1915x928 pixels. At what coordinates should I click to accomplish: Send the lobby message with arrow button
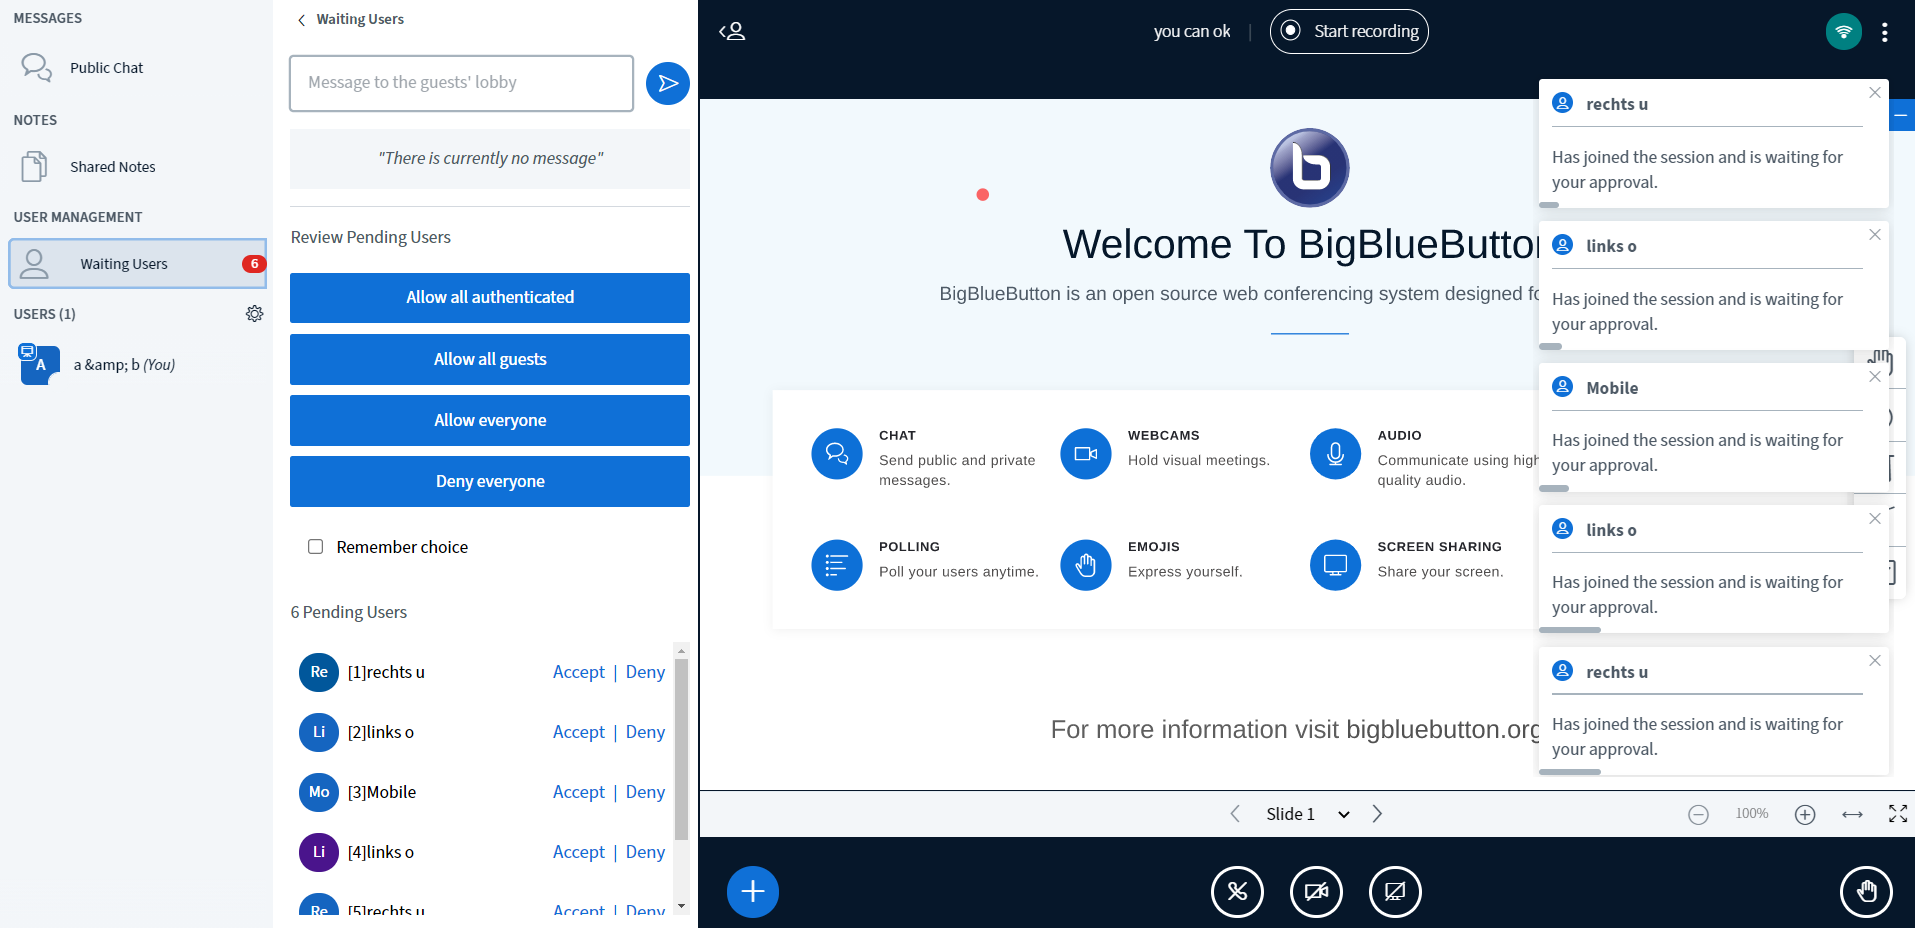click(x=668, y=83)
